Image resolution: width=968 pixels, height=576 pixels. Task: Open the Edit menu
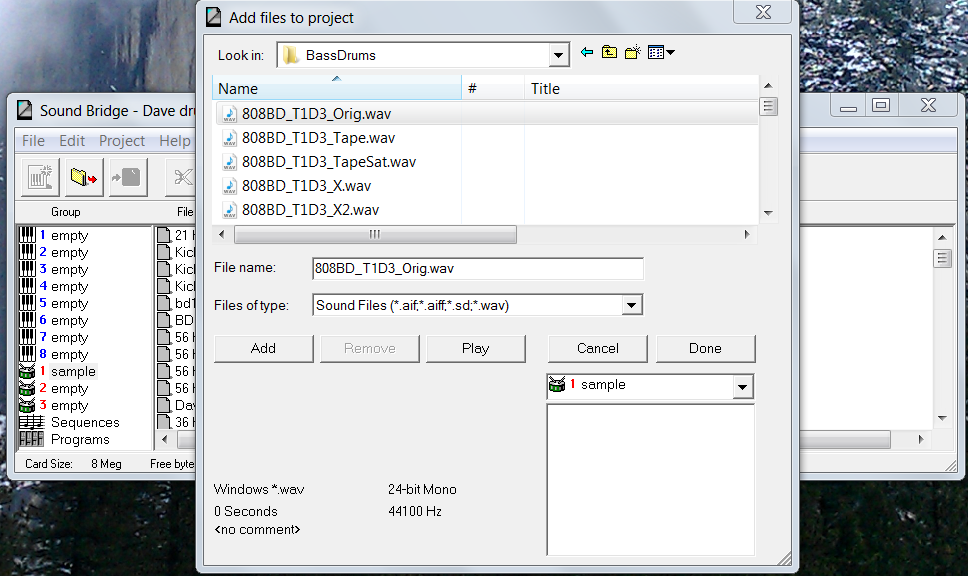tap(72, 141)
